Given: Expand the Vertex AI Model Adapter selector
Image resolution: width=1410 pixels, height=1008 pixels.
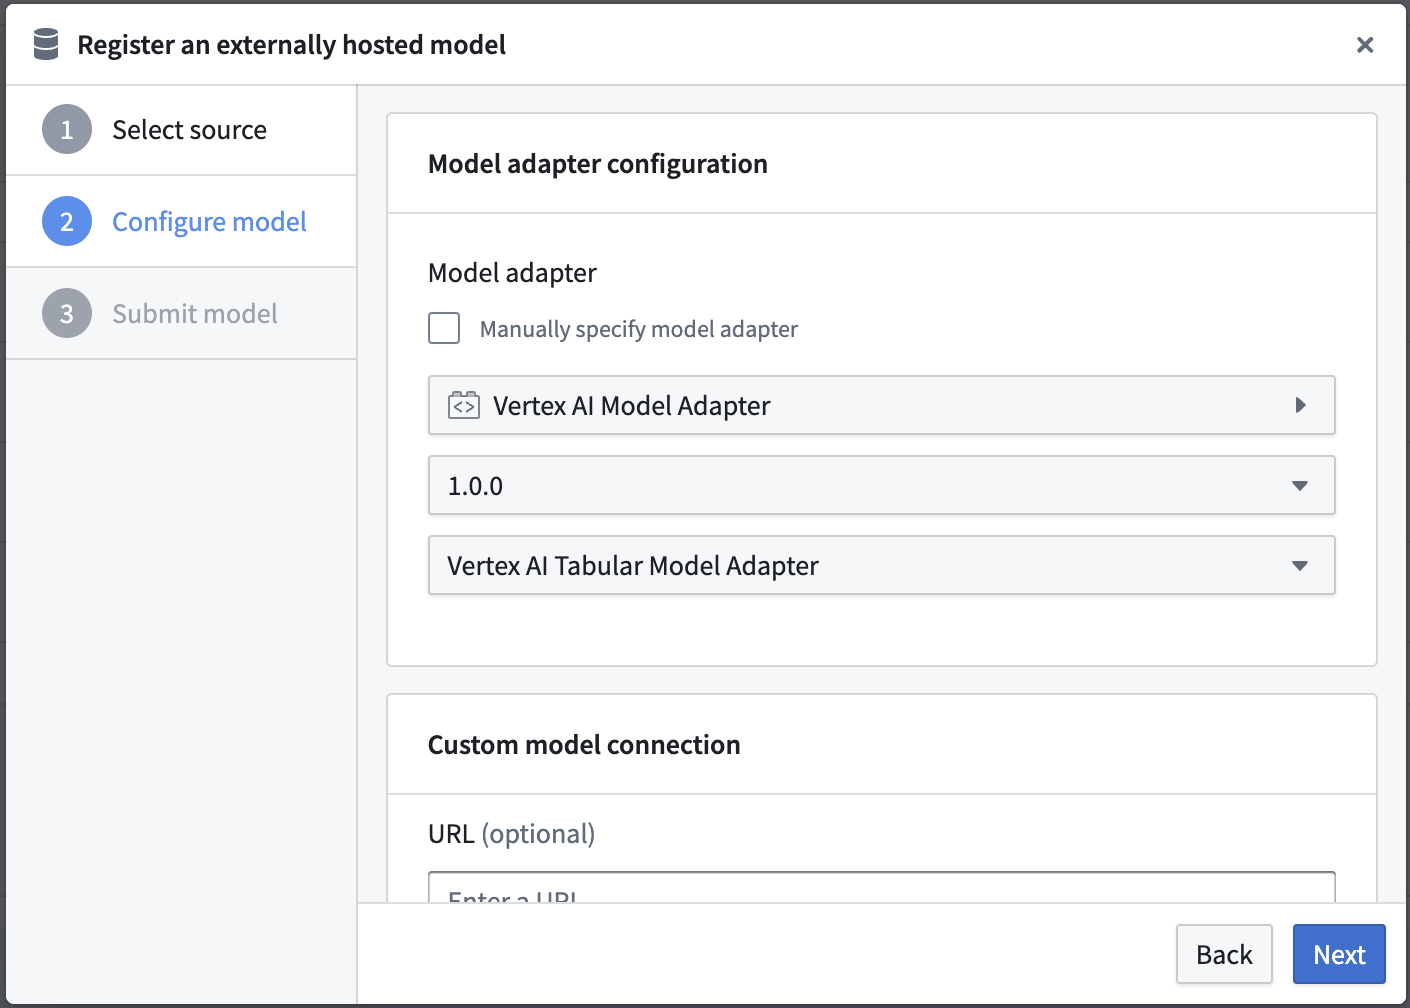Looking at the screenshot, I should tap(881, 405).
